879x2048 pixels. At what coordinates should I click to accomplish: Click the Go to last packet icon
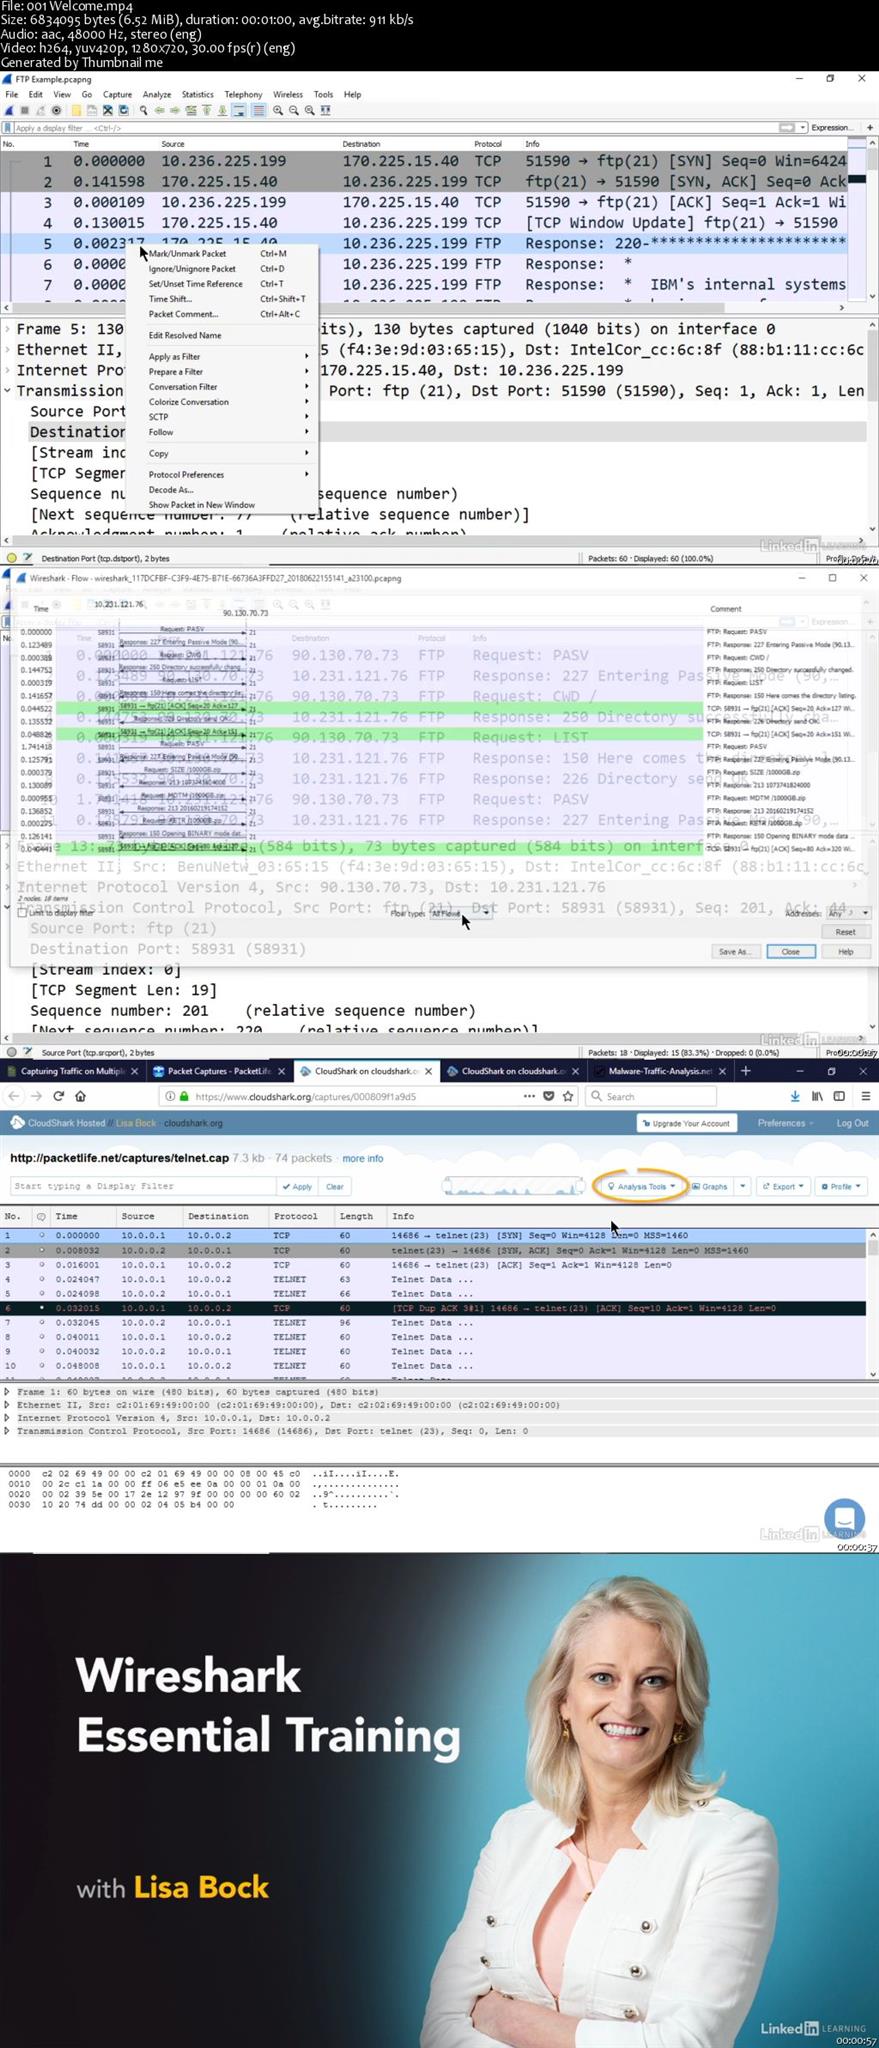click(x=222, y=110)
